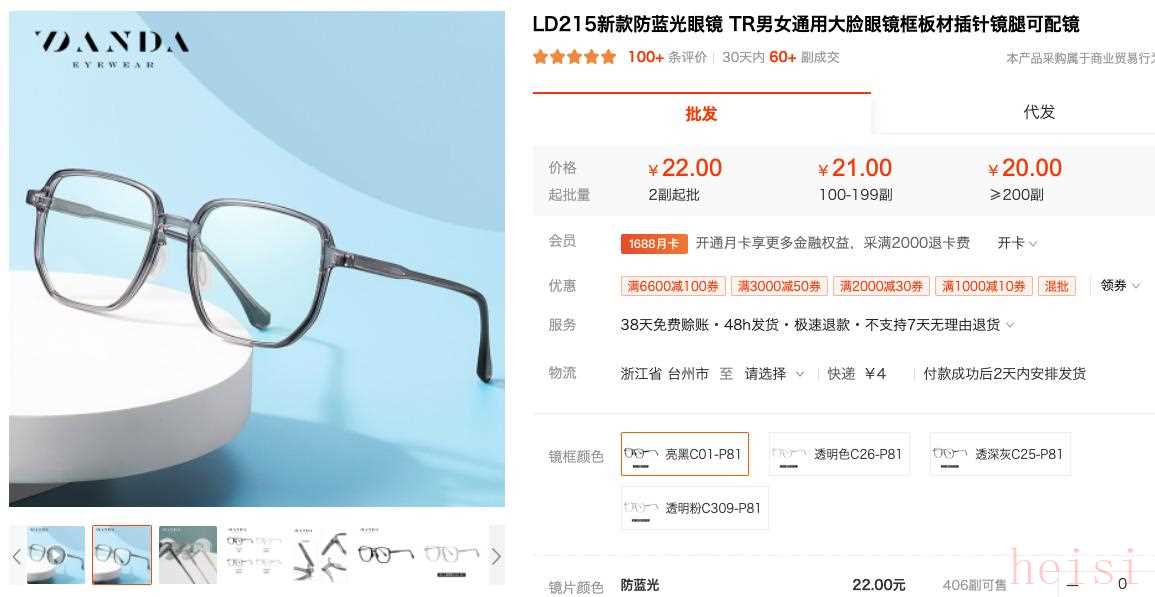
Task: Play the product video thumbnail
Action: pos(56,555)
